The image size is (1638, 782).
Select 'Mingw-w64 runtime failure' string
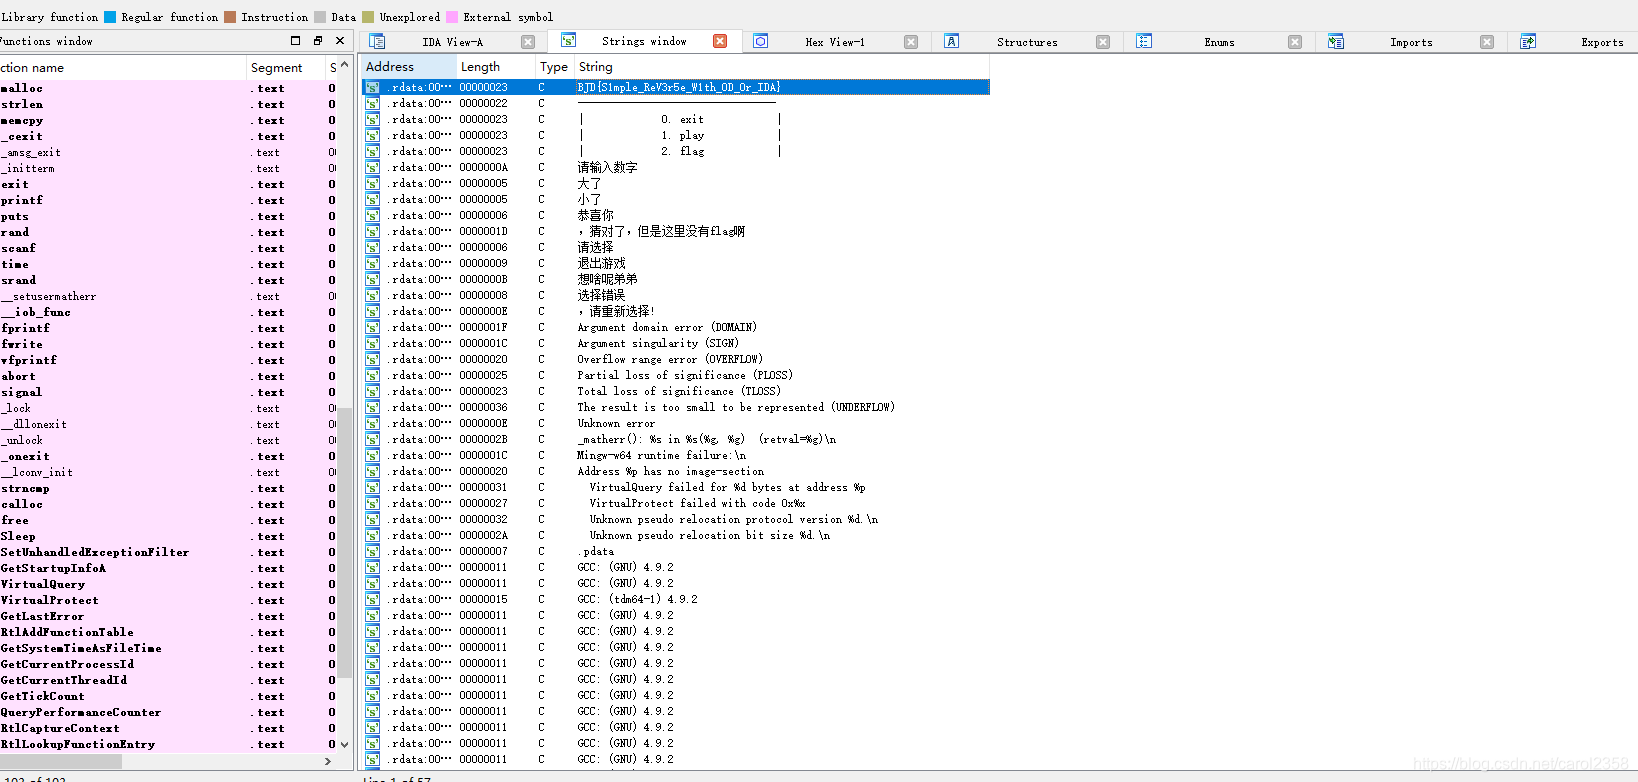(x=675, y=455)
